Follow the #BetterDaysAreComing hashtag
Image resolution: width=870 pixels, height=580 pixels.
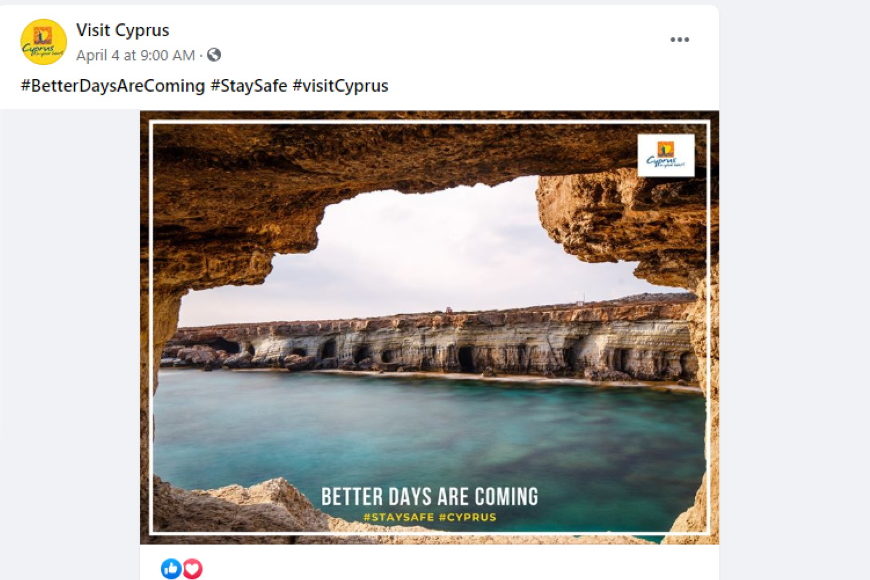click(x=113, y=85)
